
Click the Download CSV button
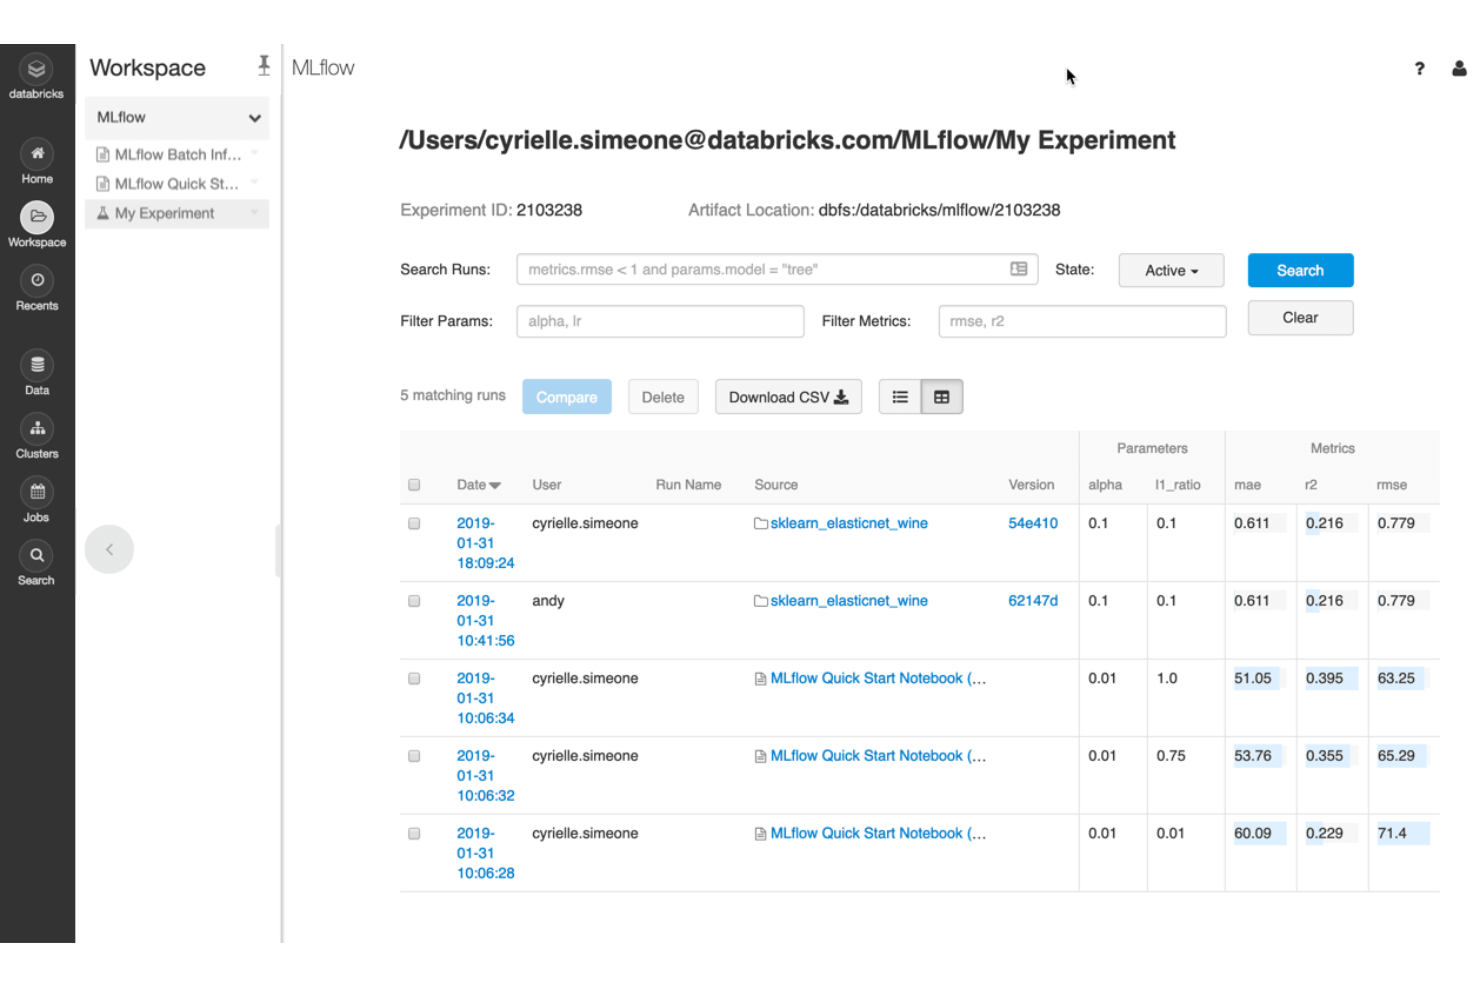(788, 396)
